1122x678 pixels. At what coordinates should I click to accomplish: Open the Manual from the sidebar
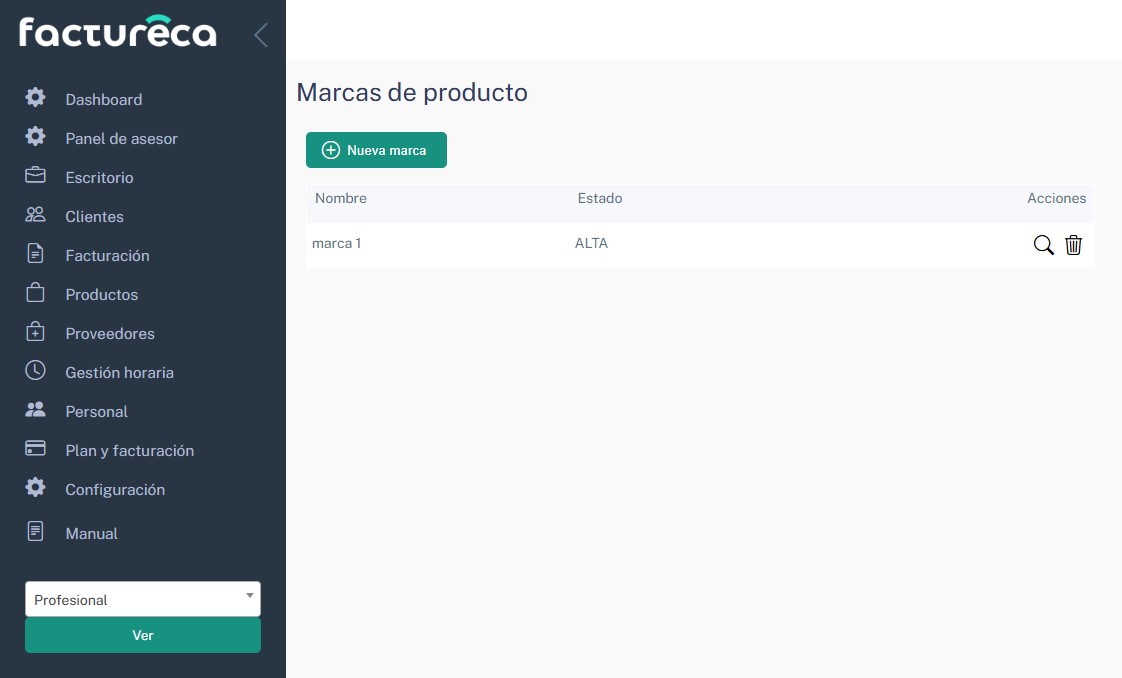pos(91,533)
